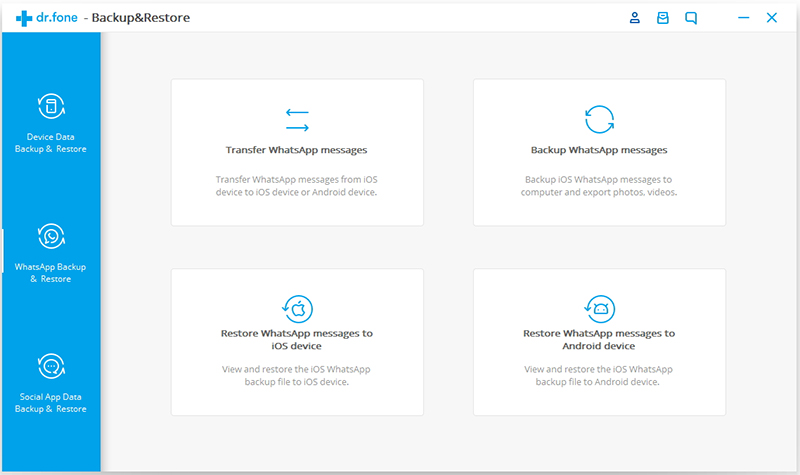Open the feedback chat icon in title bar
This screenshot has width=800, height=475.
(x=691, y=18)
